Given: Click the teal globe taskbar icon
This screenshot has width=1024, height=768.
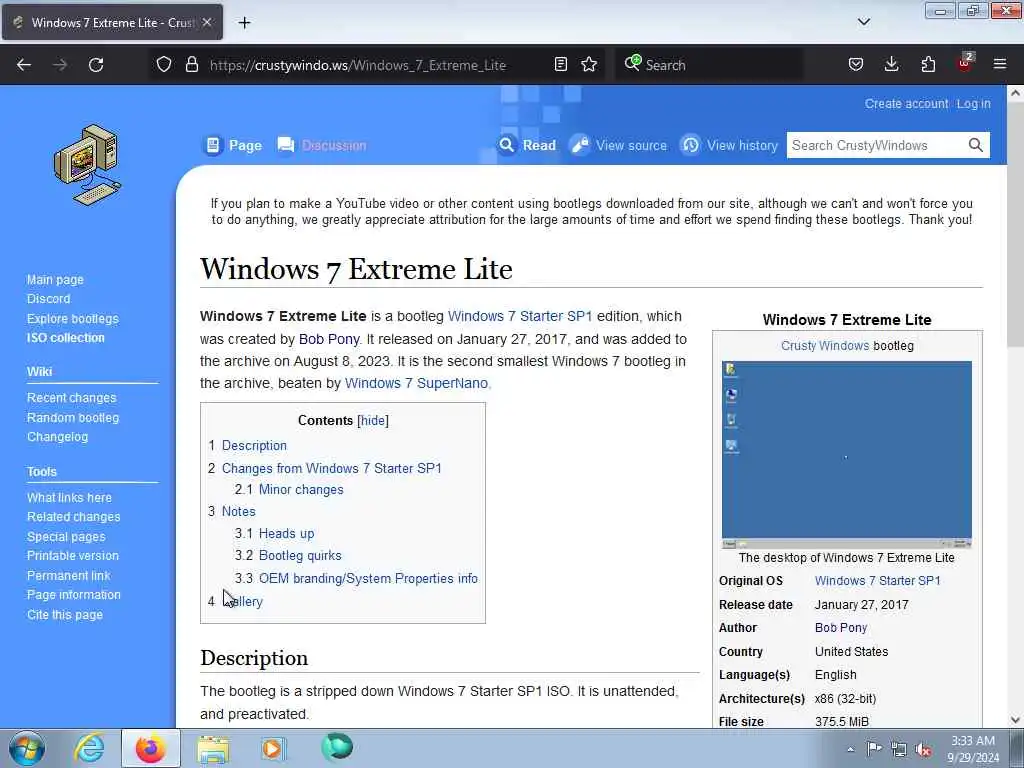Looking at the screenshot, I should point(337,747).
